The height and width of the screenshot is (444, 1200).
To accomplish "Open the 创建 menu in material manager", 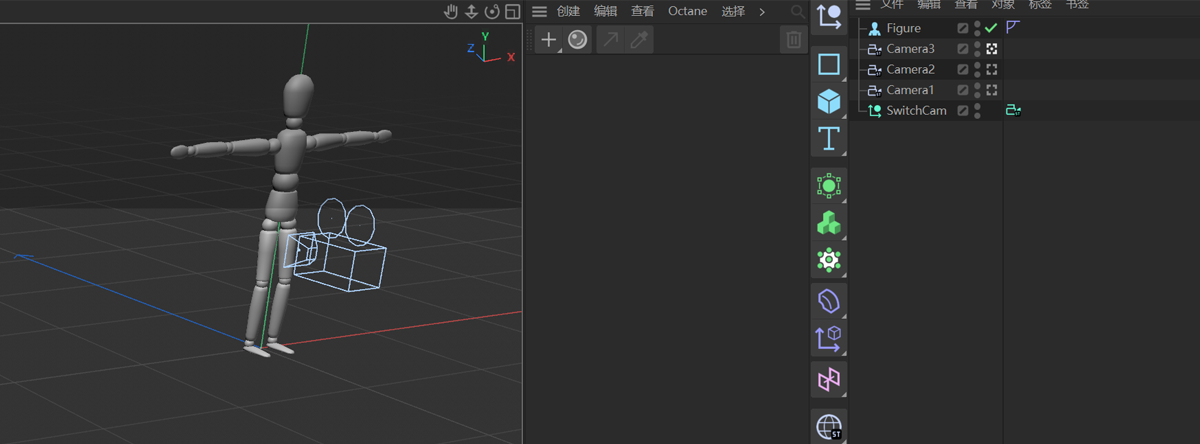I will pyautogui.click(x=568, y=12).
